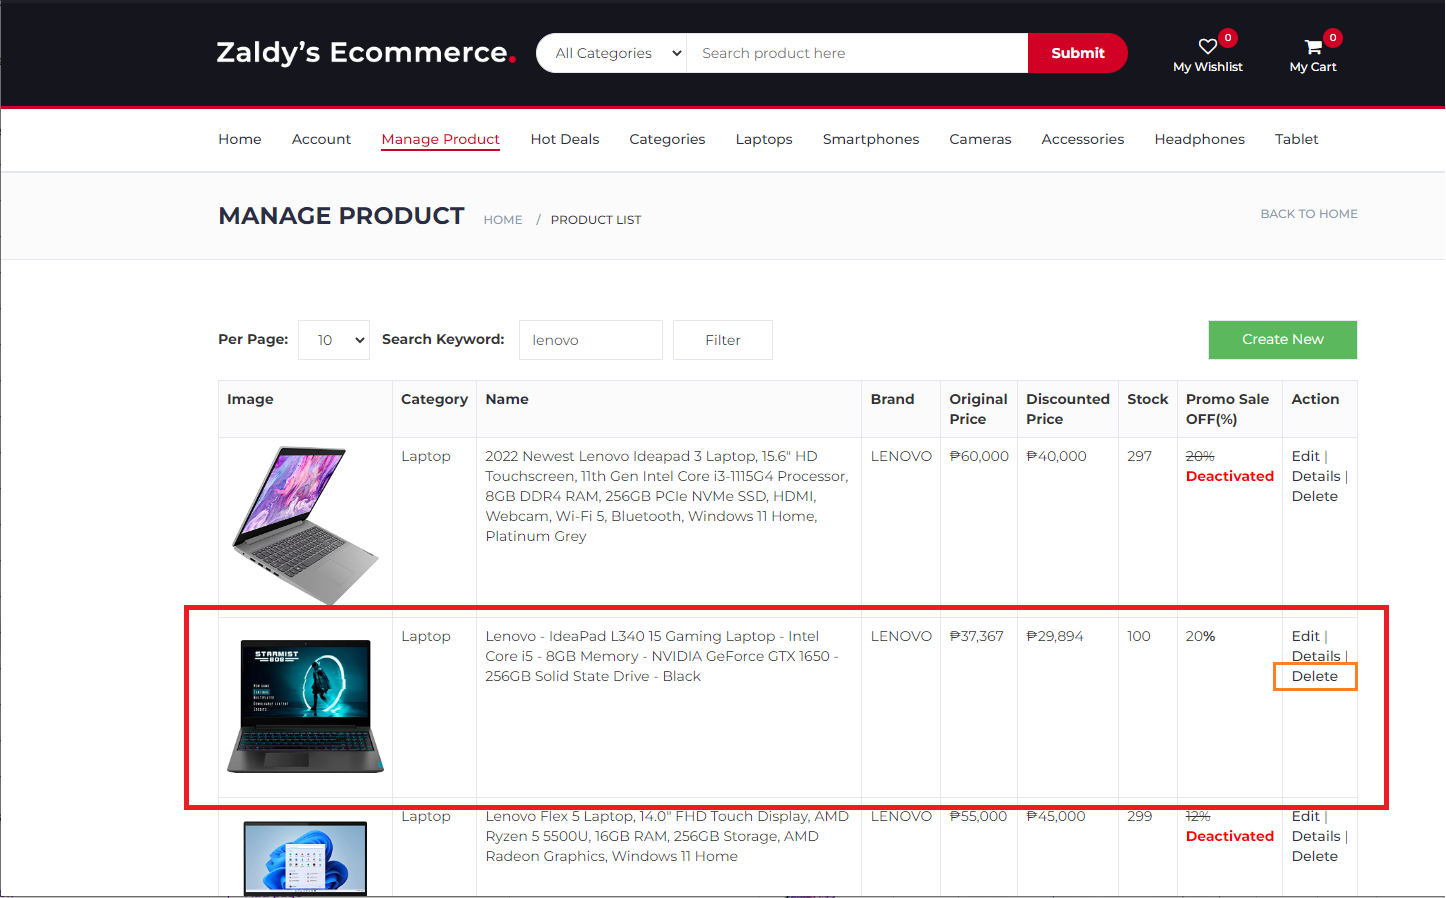Click the Create New button
Screen dimensions: 1446x898
coord(1282,339)
